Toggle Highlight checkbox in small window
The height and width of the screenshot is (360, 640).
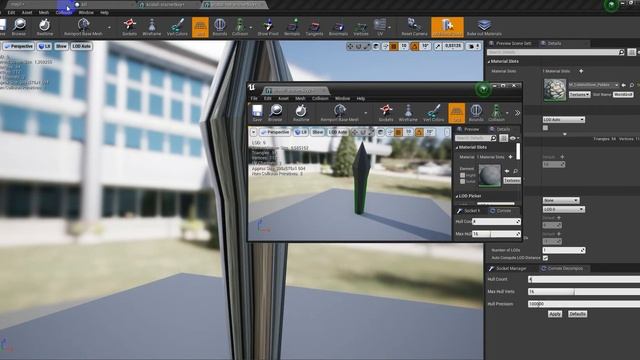pyautogui.click(x=462, y=175)
